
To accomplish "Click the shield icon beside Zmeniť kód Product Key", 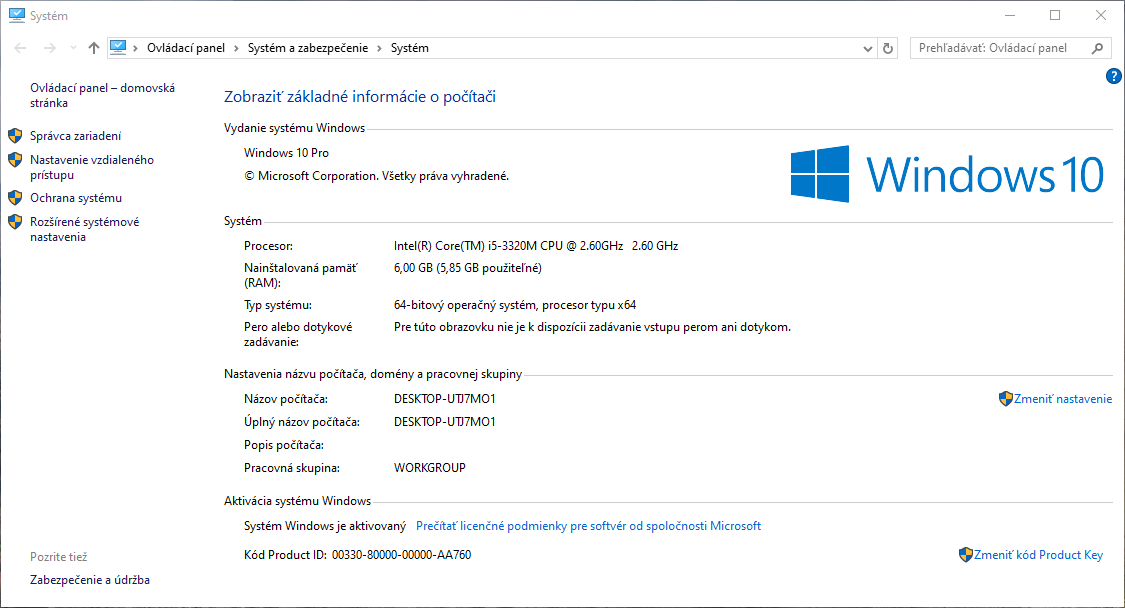I will pyautogui.click(x=966, y=554).
